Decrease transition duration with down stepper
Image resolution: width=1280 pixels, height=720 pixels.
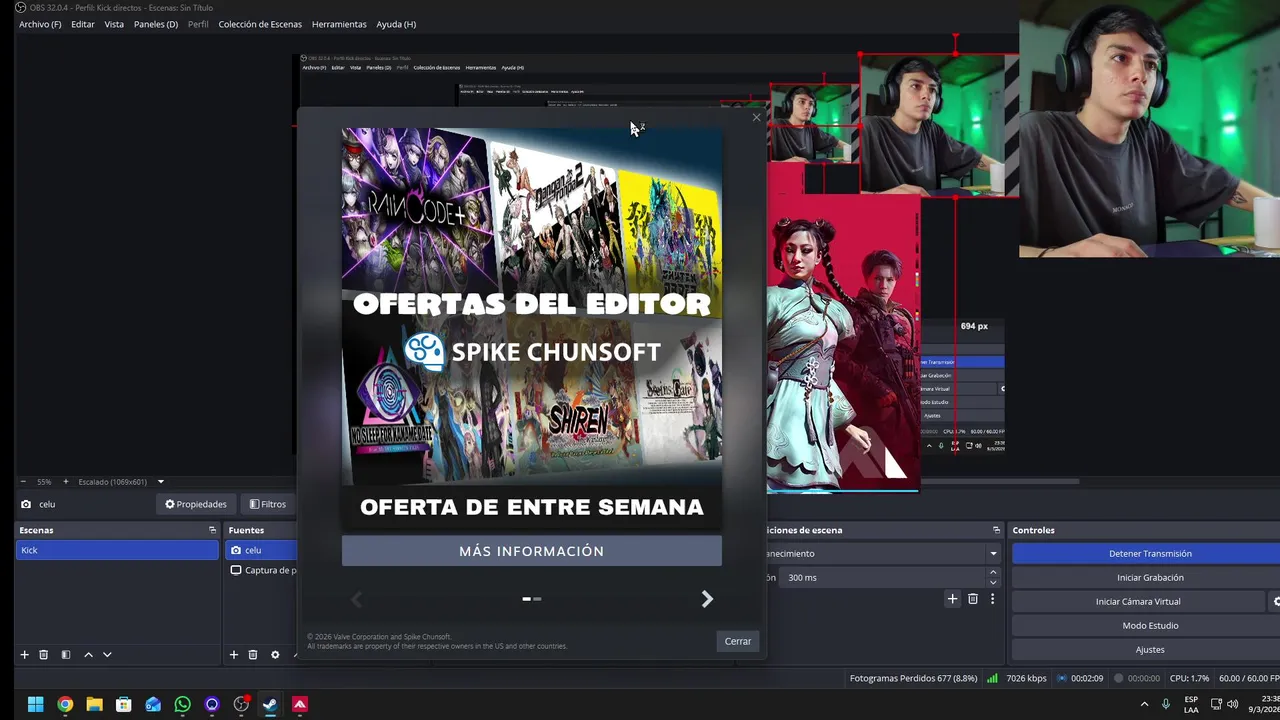[x=993, y=582]
